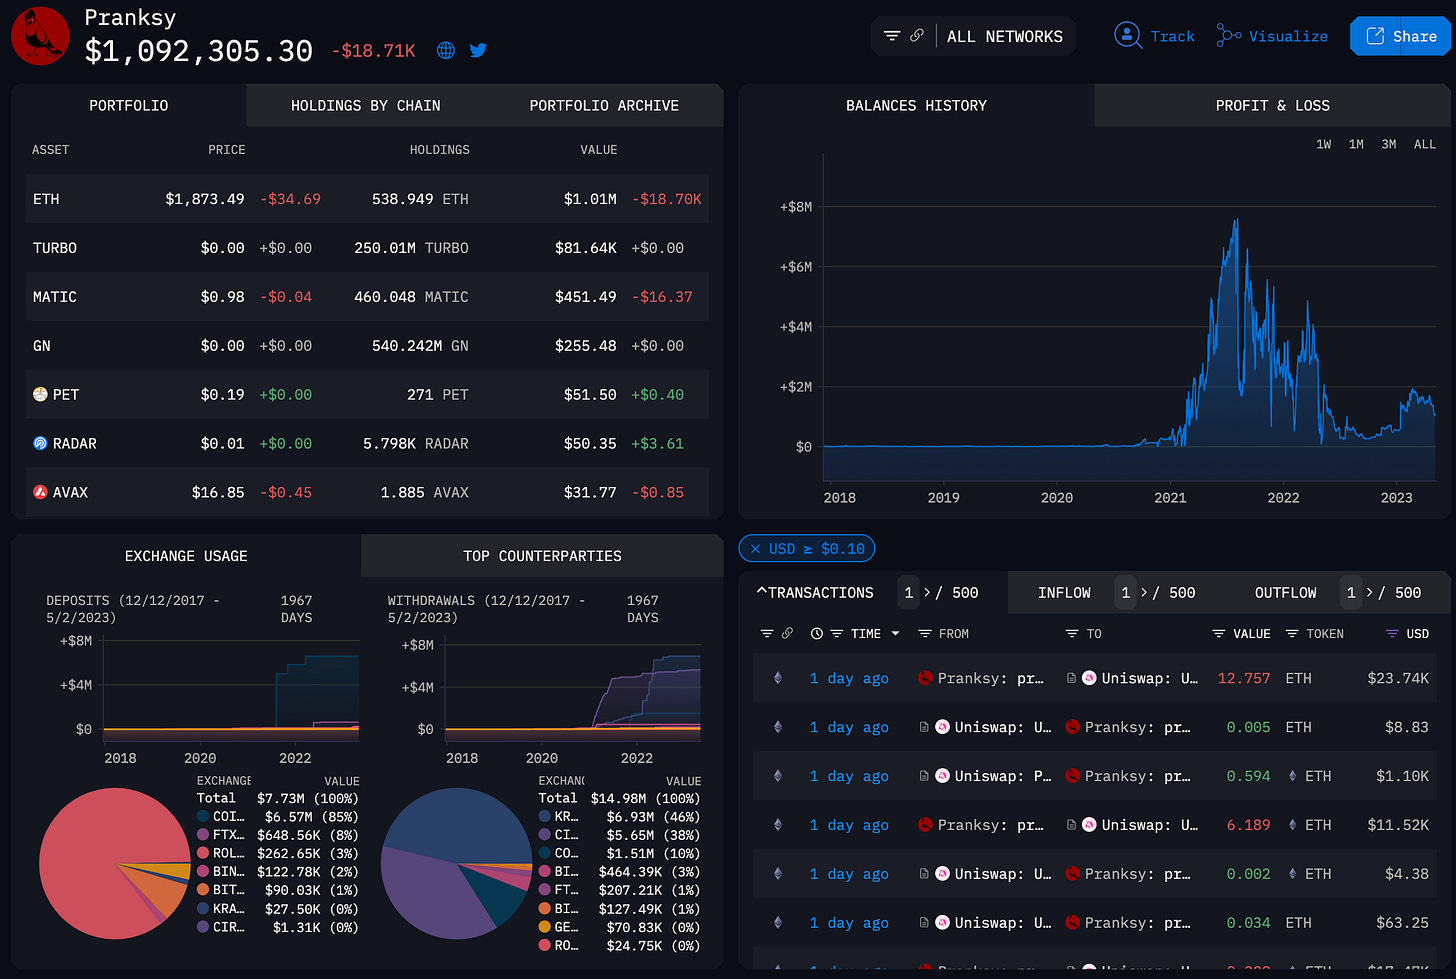Click the Share button
This screenshot has height=979, width=1456.
(x=1400, y=36)
